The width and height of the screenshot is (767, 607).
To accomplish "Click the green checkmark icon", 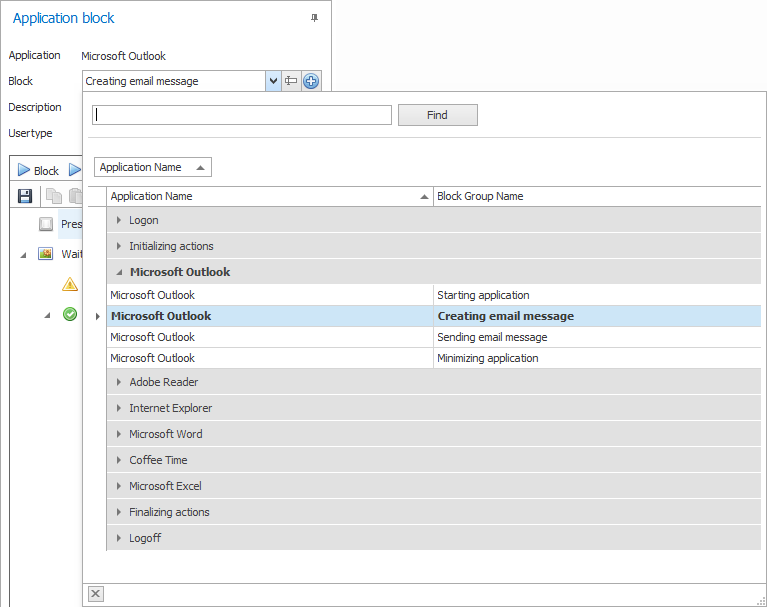I will click(x=70, y=314).
